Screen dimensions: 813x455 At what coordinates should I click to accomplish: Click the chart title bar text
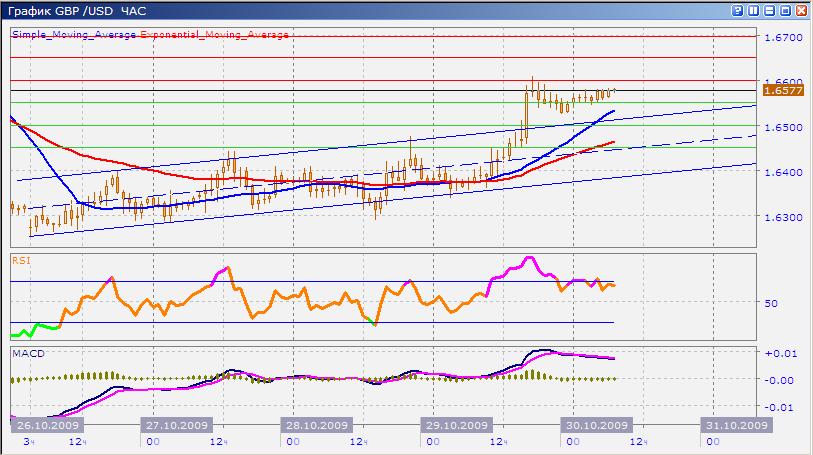click(x=77, y=11)
